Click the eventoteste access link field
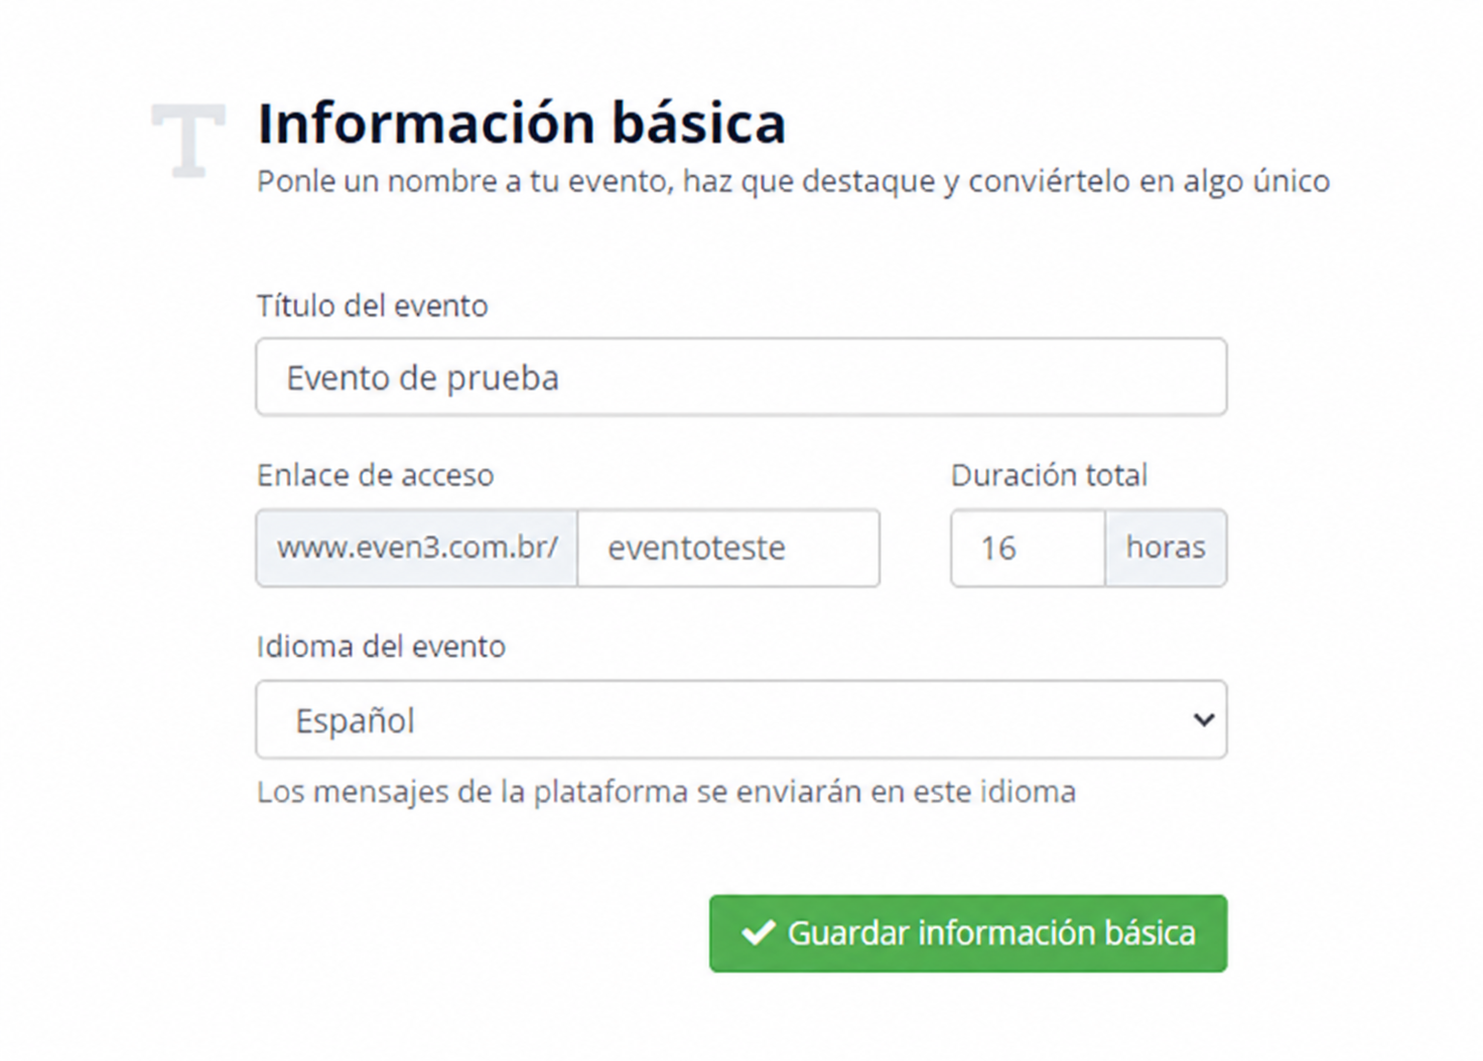The width and height of the screenshot is (1483, 1061). point(728,548)
